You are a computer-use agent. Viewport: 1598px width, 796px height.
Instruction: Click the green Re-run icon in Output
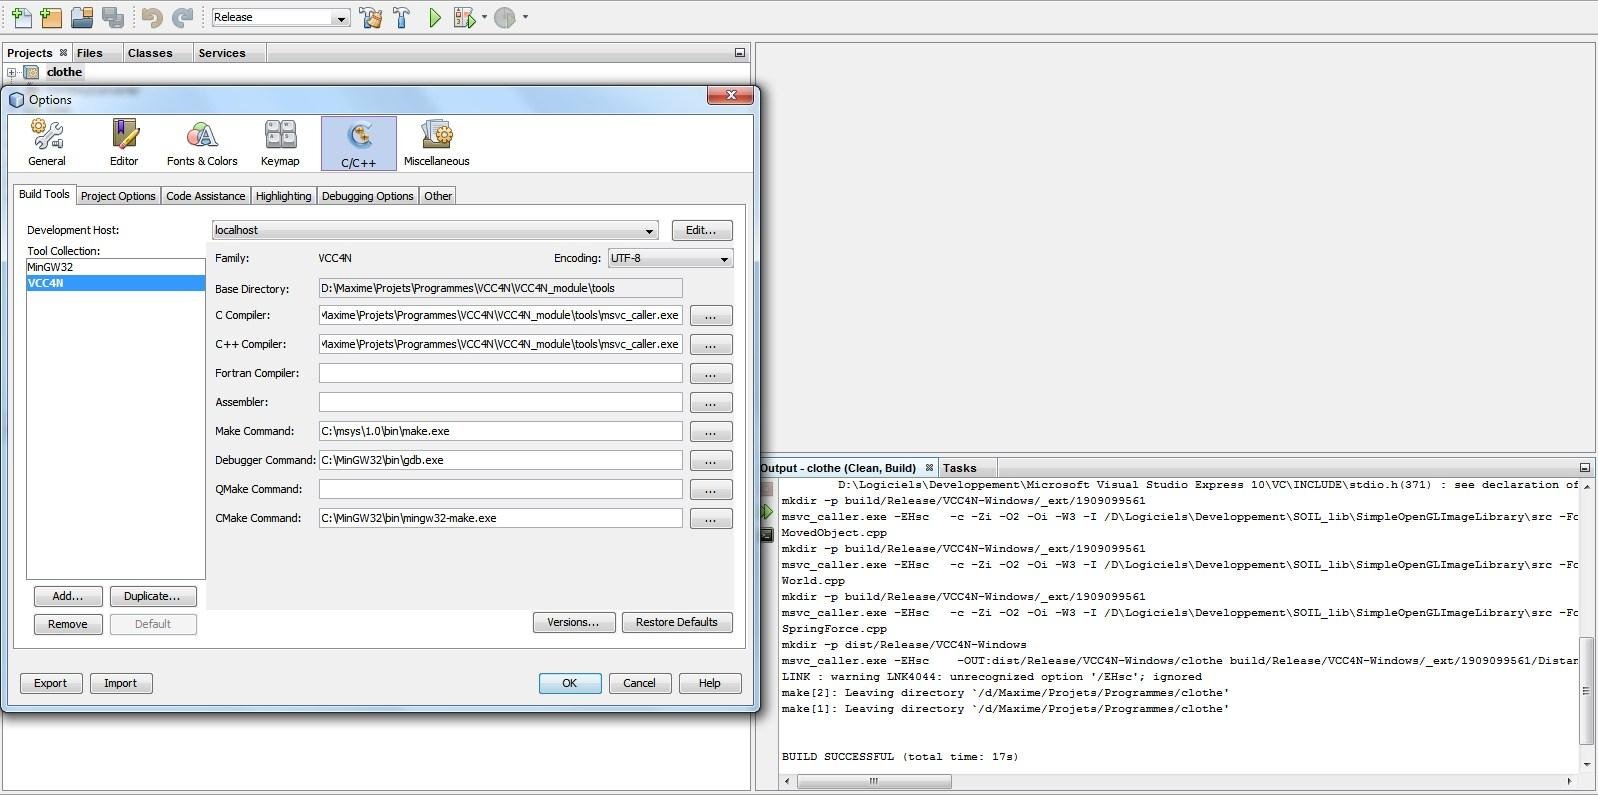pos(767,511)
